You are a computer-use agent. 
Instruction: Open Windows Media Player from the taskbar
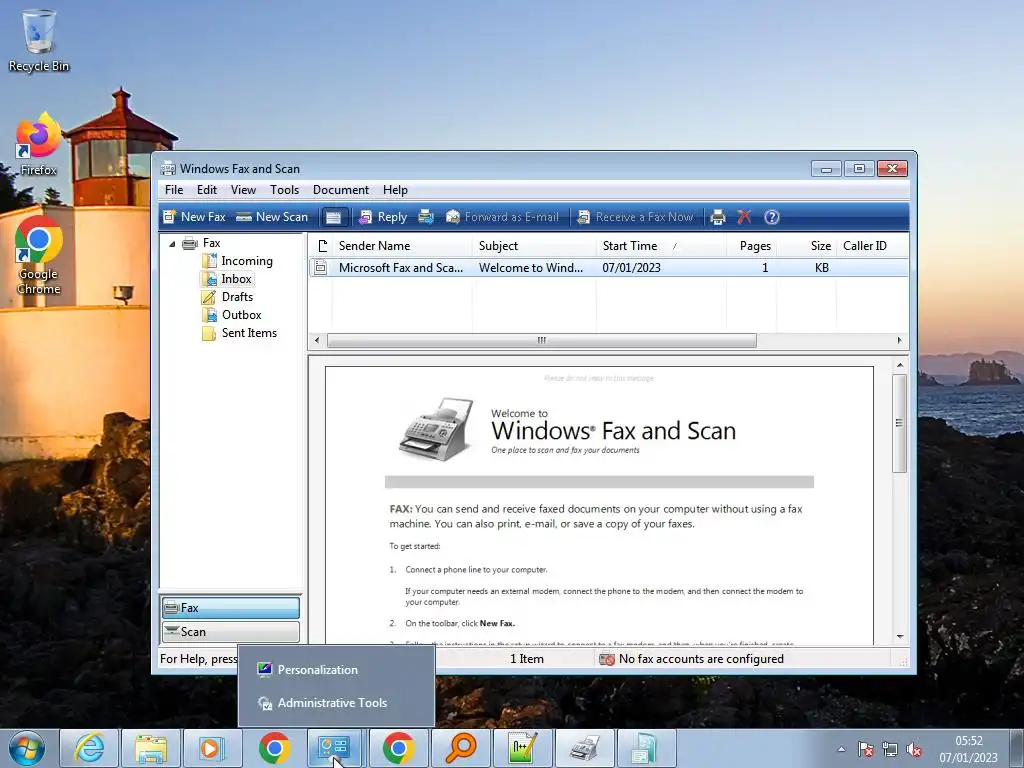212,748
